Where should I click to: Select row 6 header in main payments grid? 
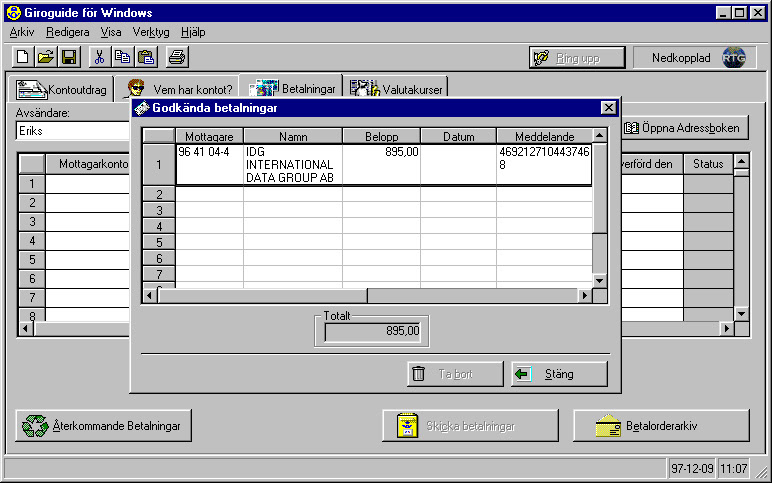[32, 279]
